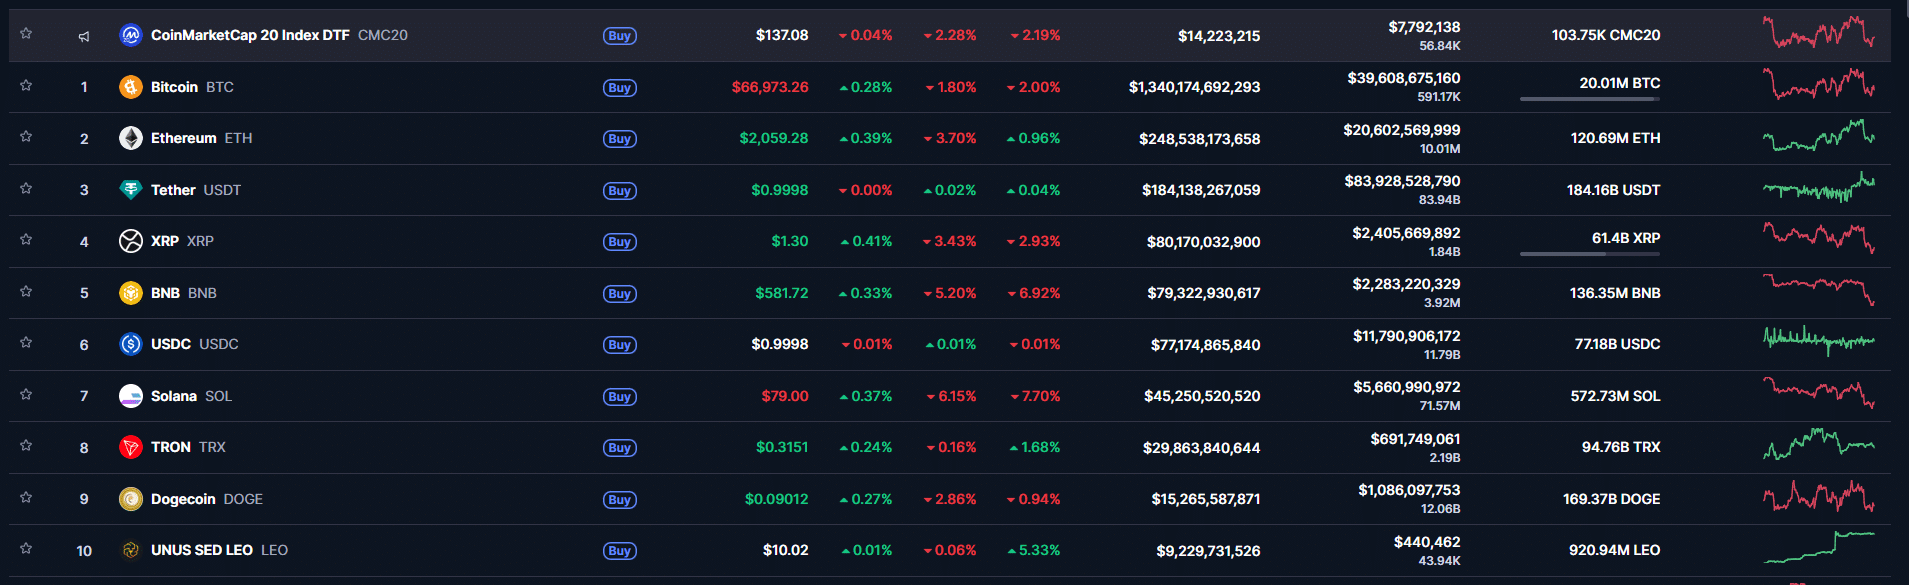Screen dimensions: 1909x585
Task: Click the Bitcoin coin logo icon
Action: coord(130,87)
